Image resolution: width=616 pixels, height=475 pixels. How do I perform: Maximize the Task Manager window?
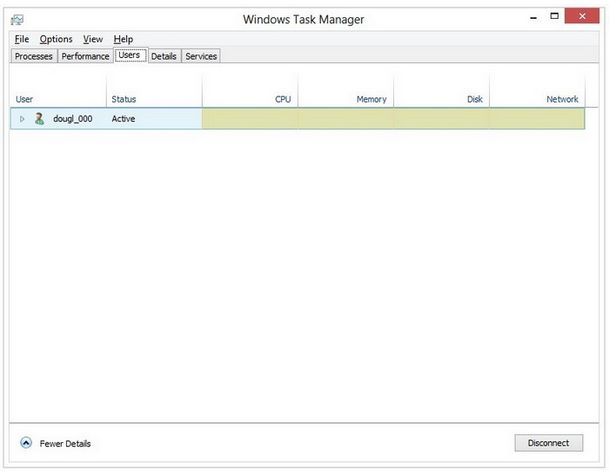554,16
